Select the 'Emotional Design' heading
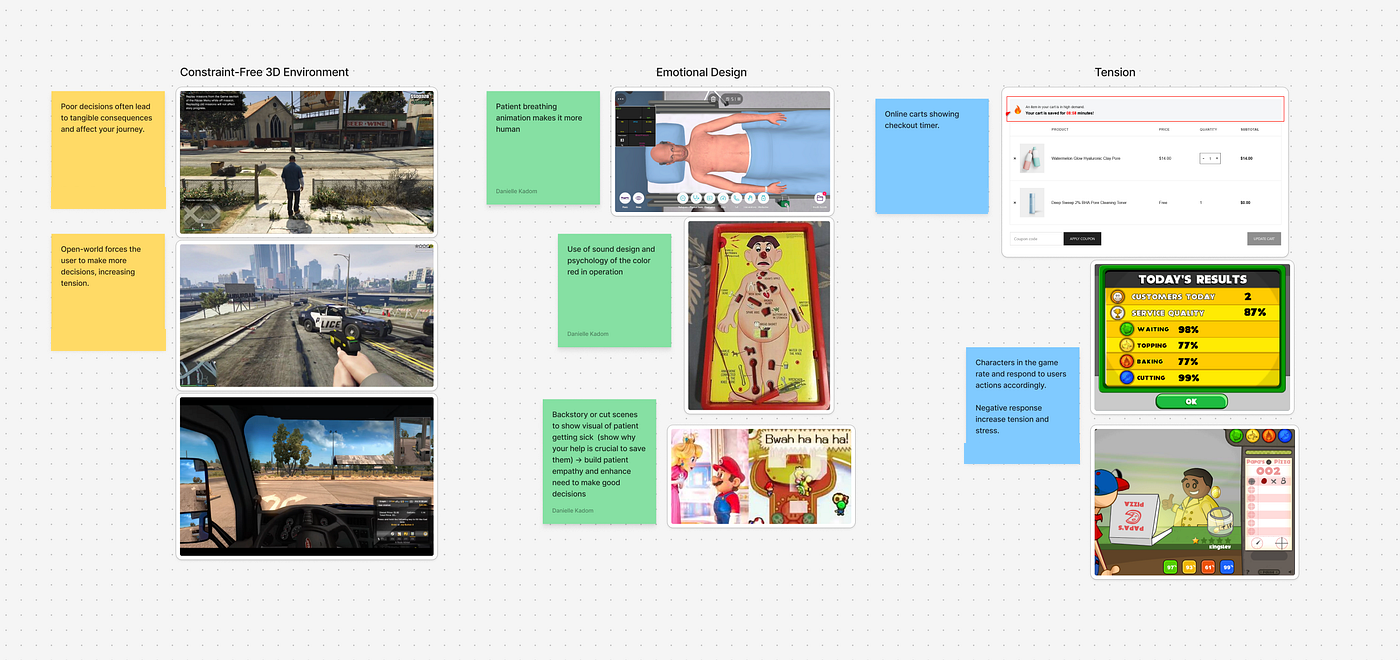Viewport: 1400px width, 660px height. 701,72
